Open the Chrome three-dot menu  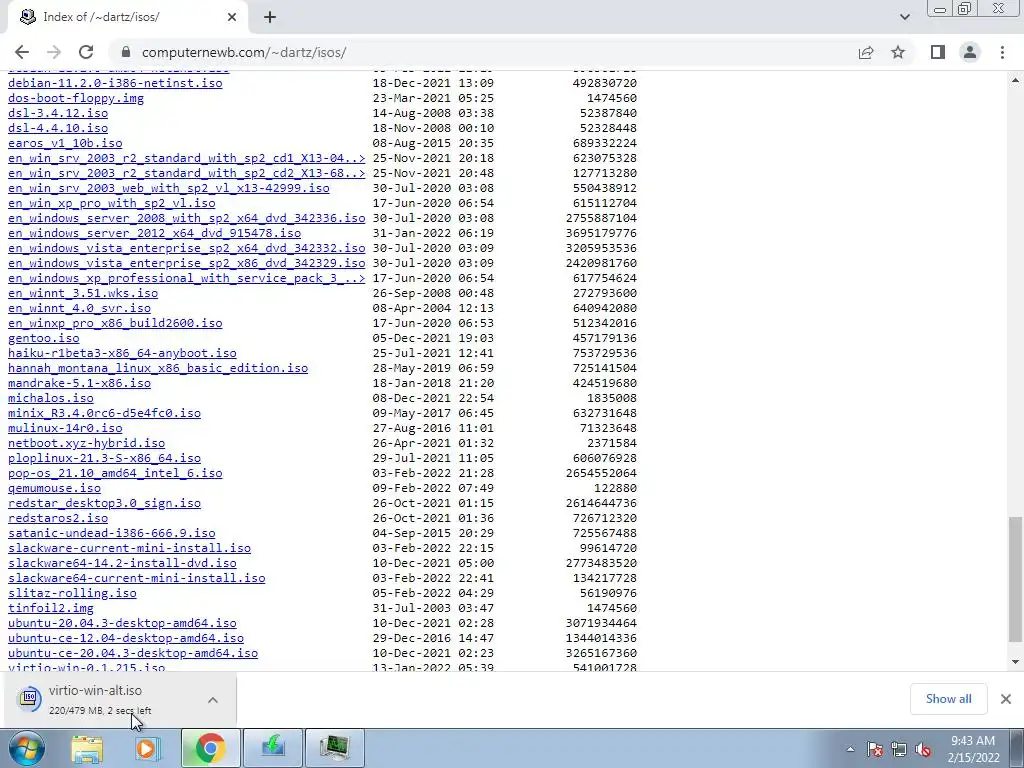(1002, 52)
